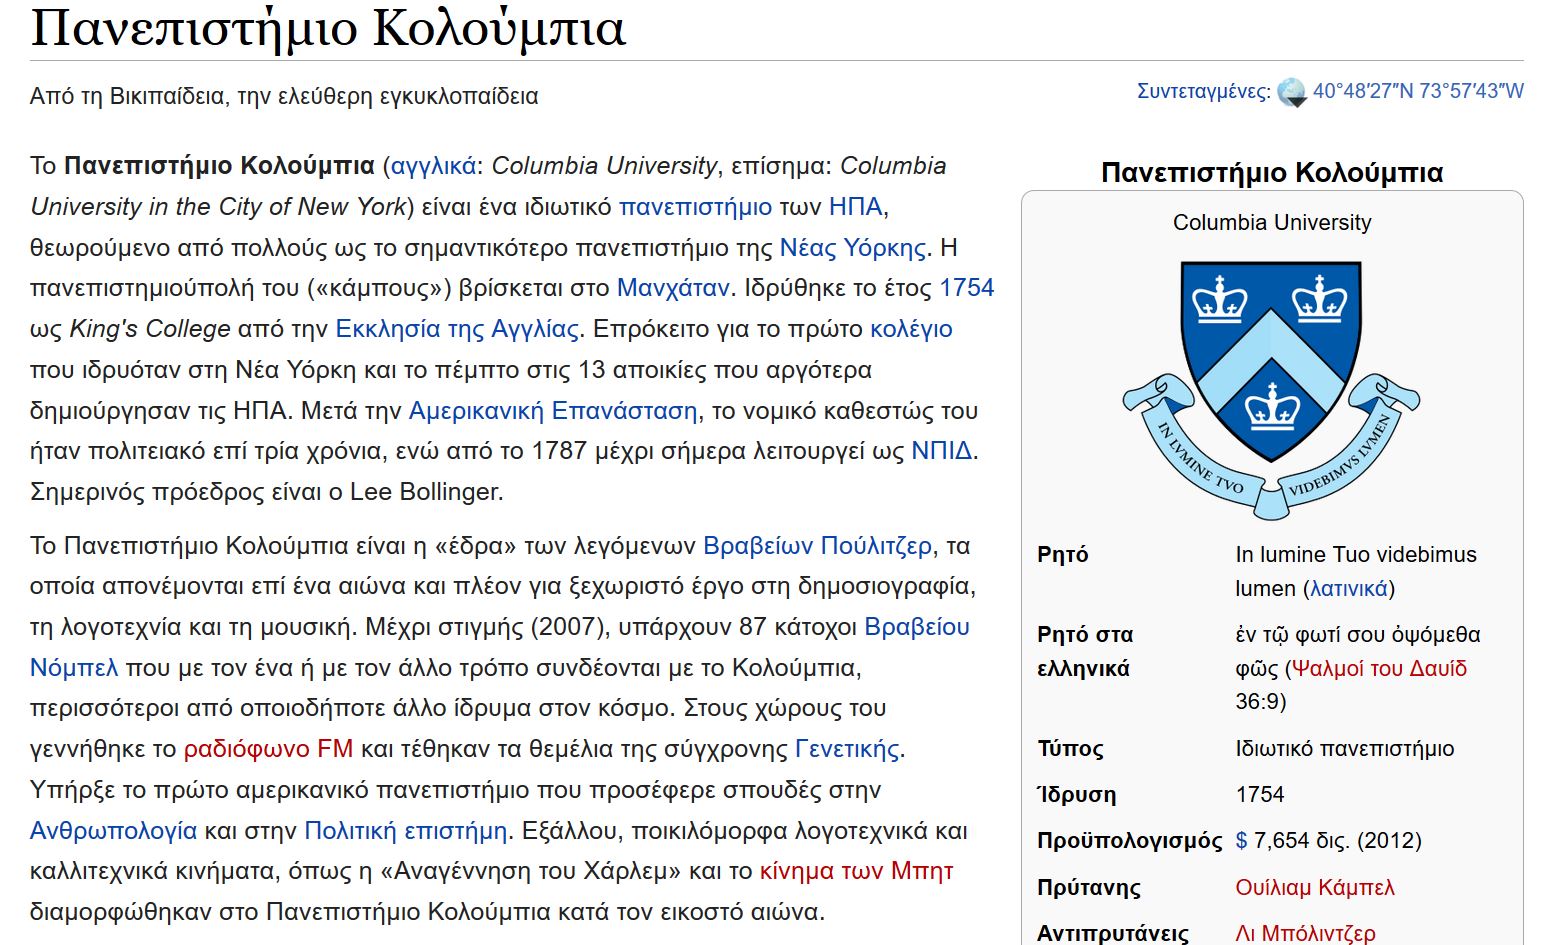Viewport: 1548px width, 945px height.
Task: Click the motto text In lumine Tuo videbimus
Action: (x=1355, y=554)
